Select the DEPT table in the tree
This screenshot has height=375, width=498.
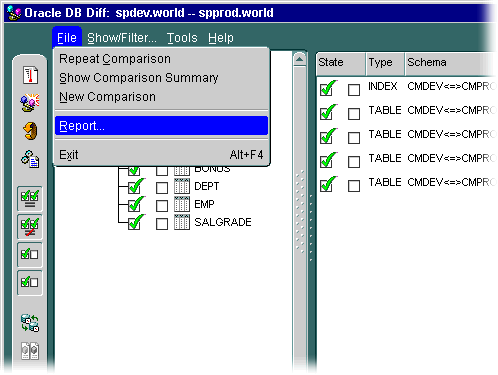coord(207,186)
